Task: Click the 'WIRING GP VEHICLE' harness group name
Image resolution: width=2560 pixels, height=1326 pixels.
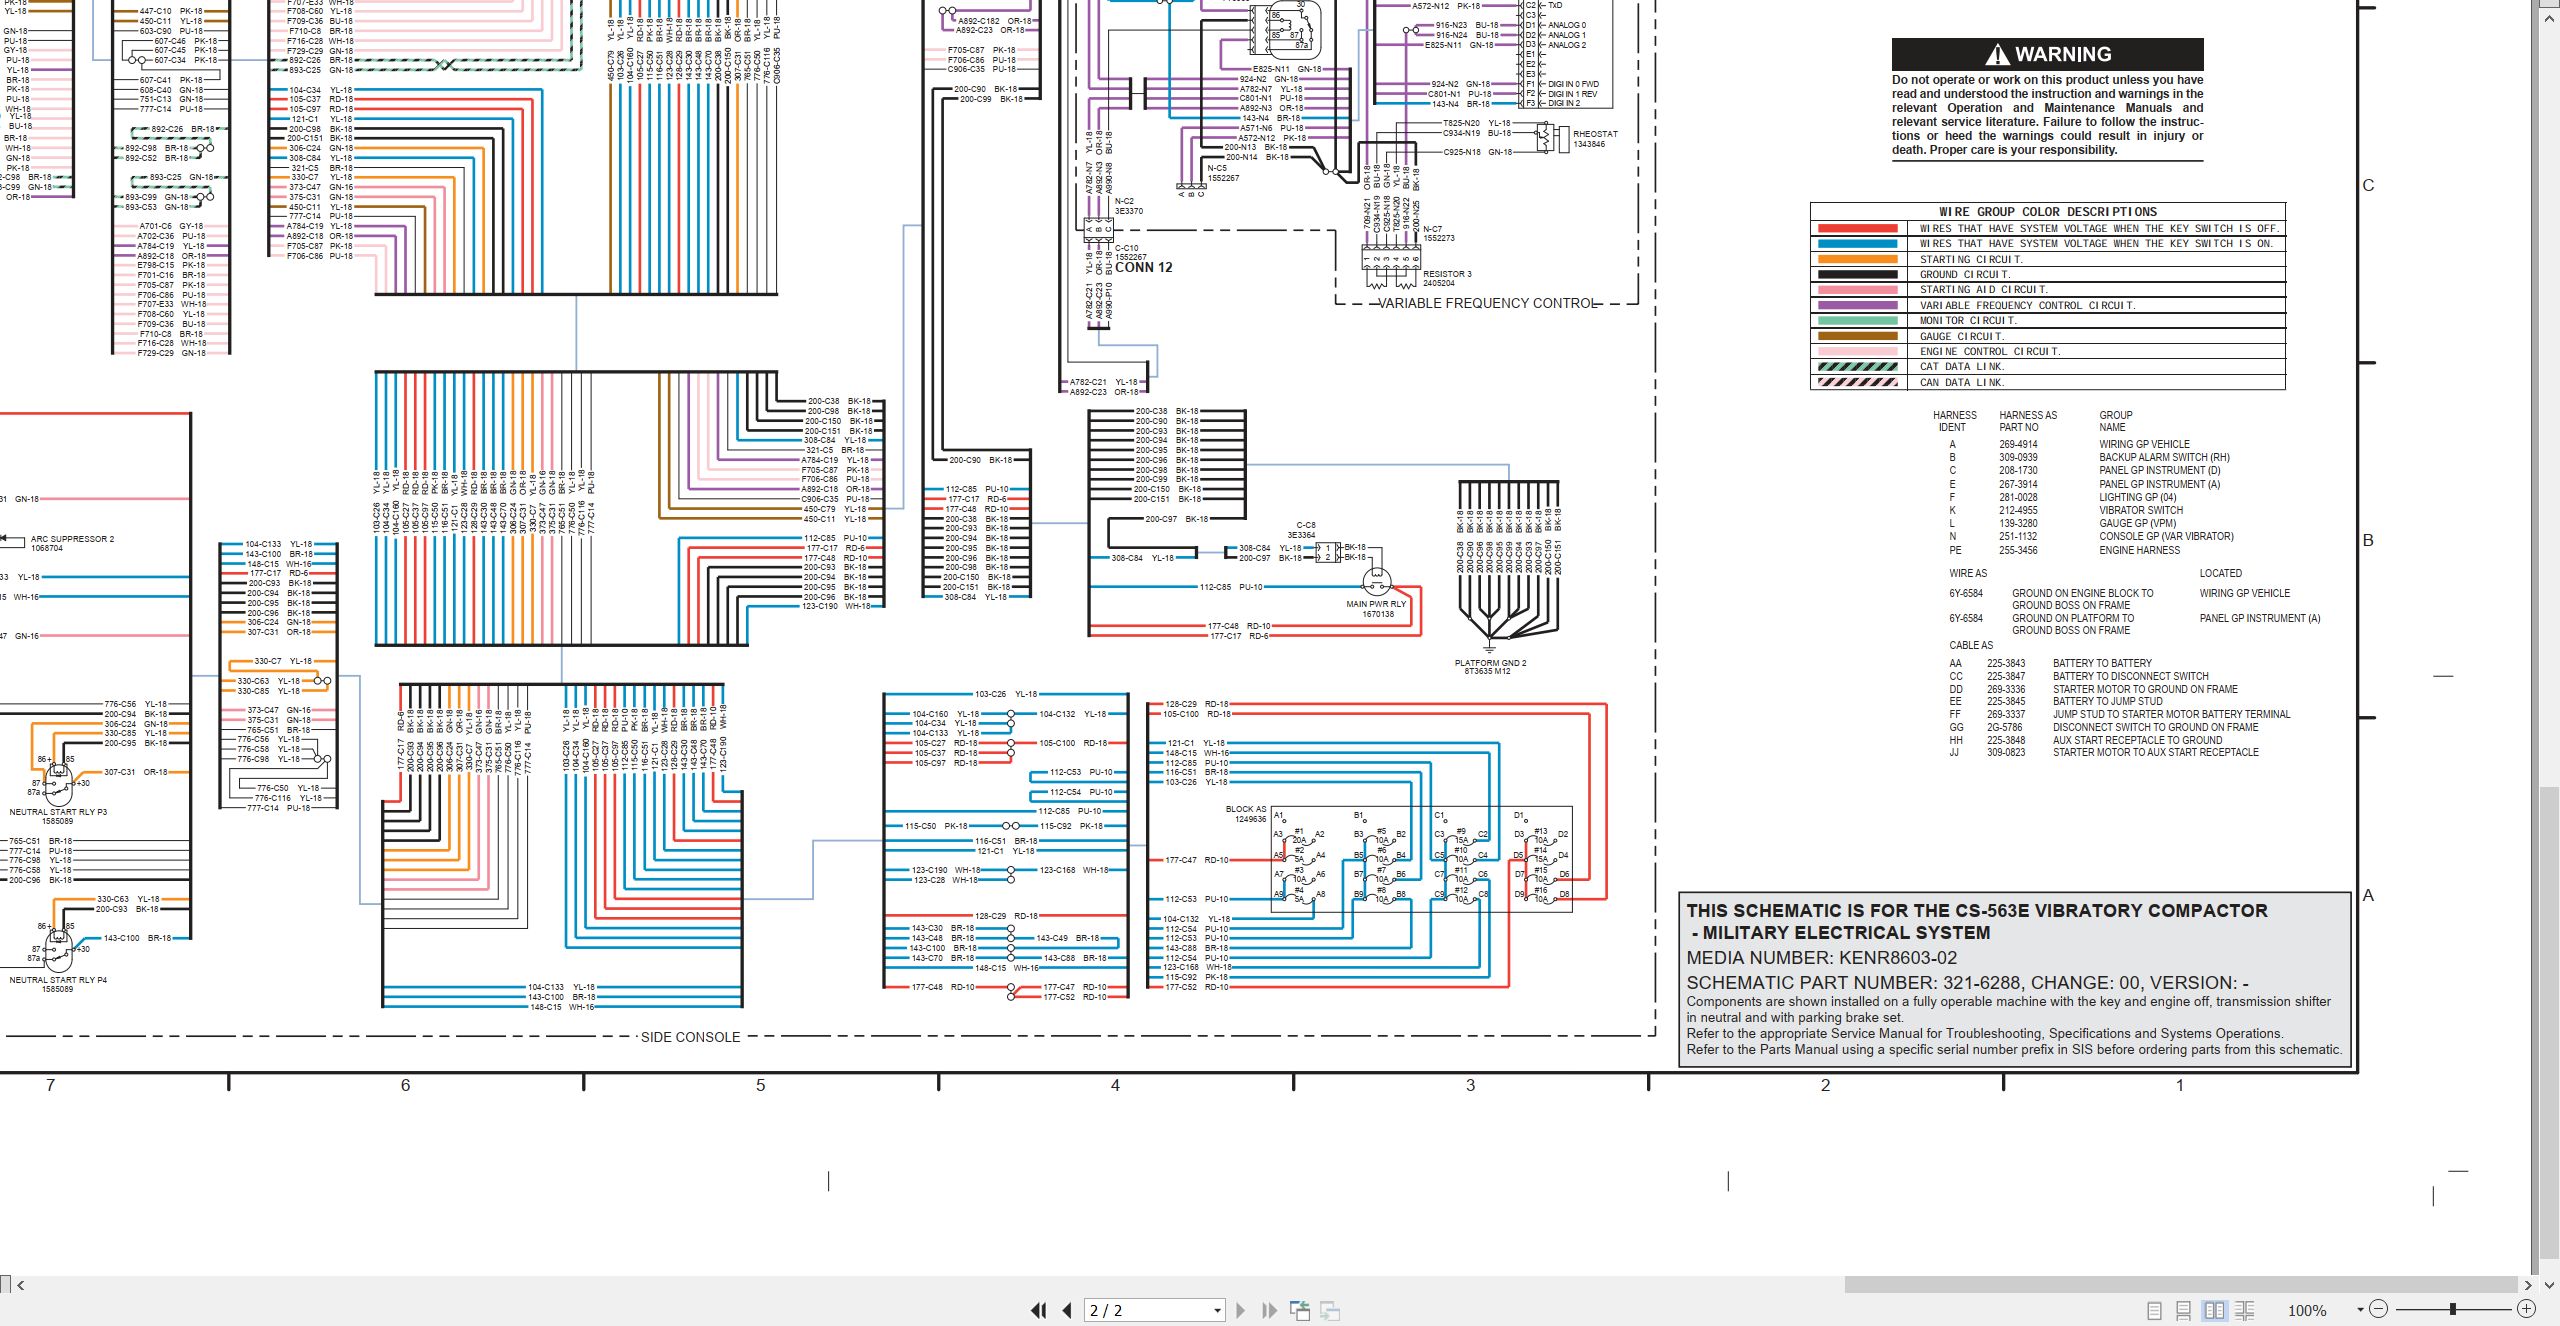Action: click(2144, 444)
